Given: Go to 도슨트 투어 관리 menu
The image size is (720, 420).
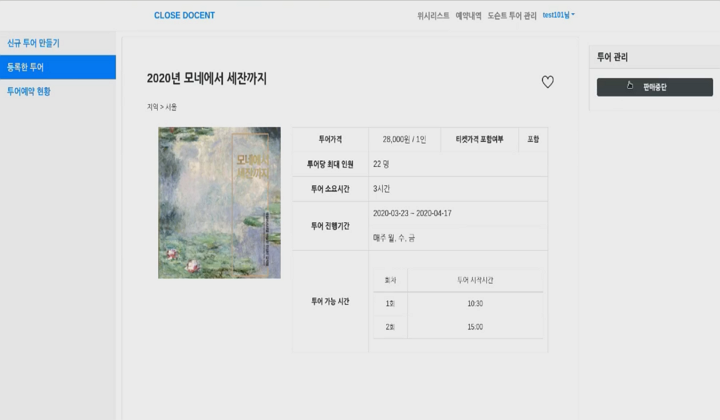Looking at the screenshot, I should tap(512, 16).
